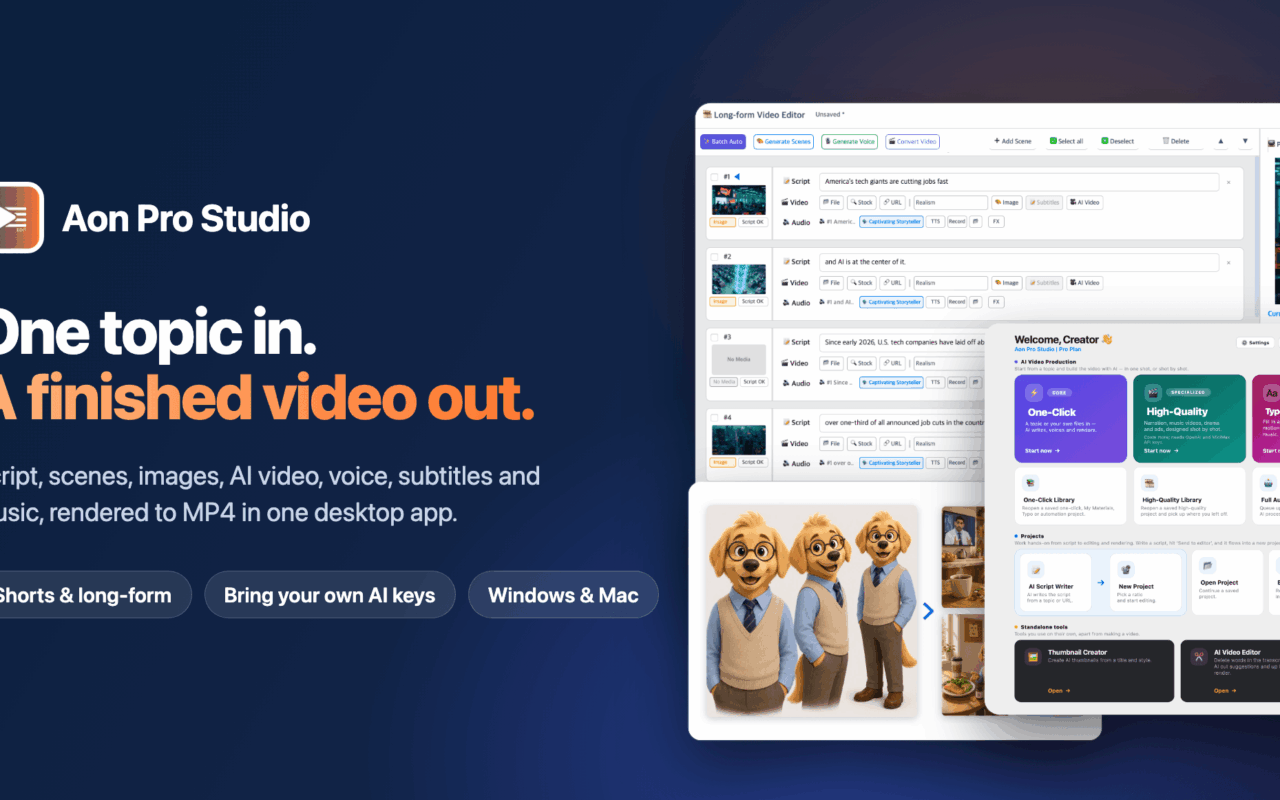Click the Generate Voice button
The image size is (1280, 800).
pyautogui.click(x=849, y=142)
